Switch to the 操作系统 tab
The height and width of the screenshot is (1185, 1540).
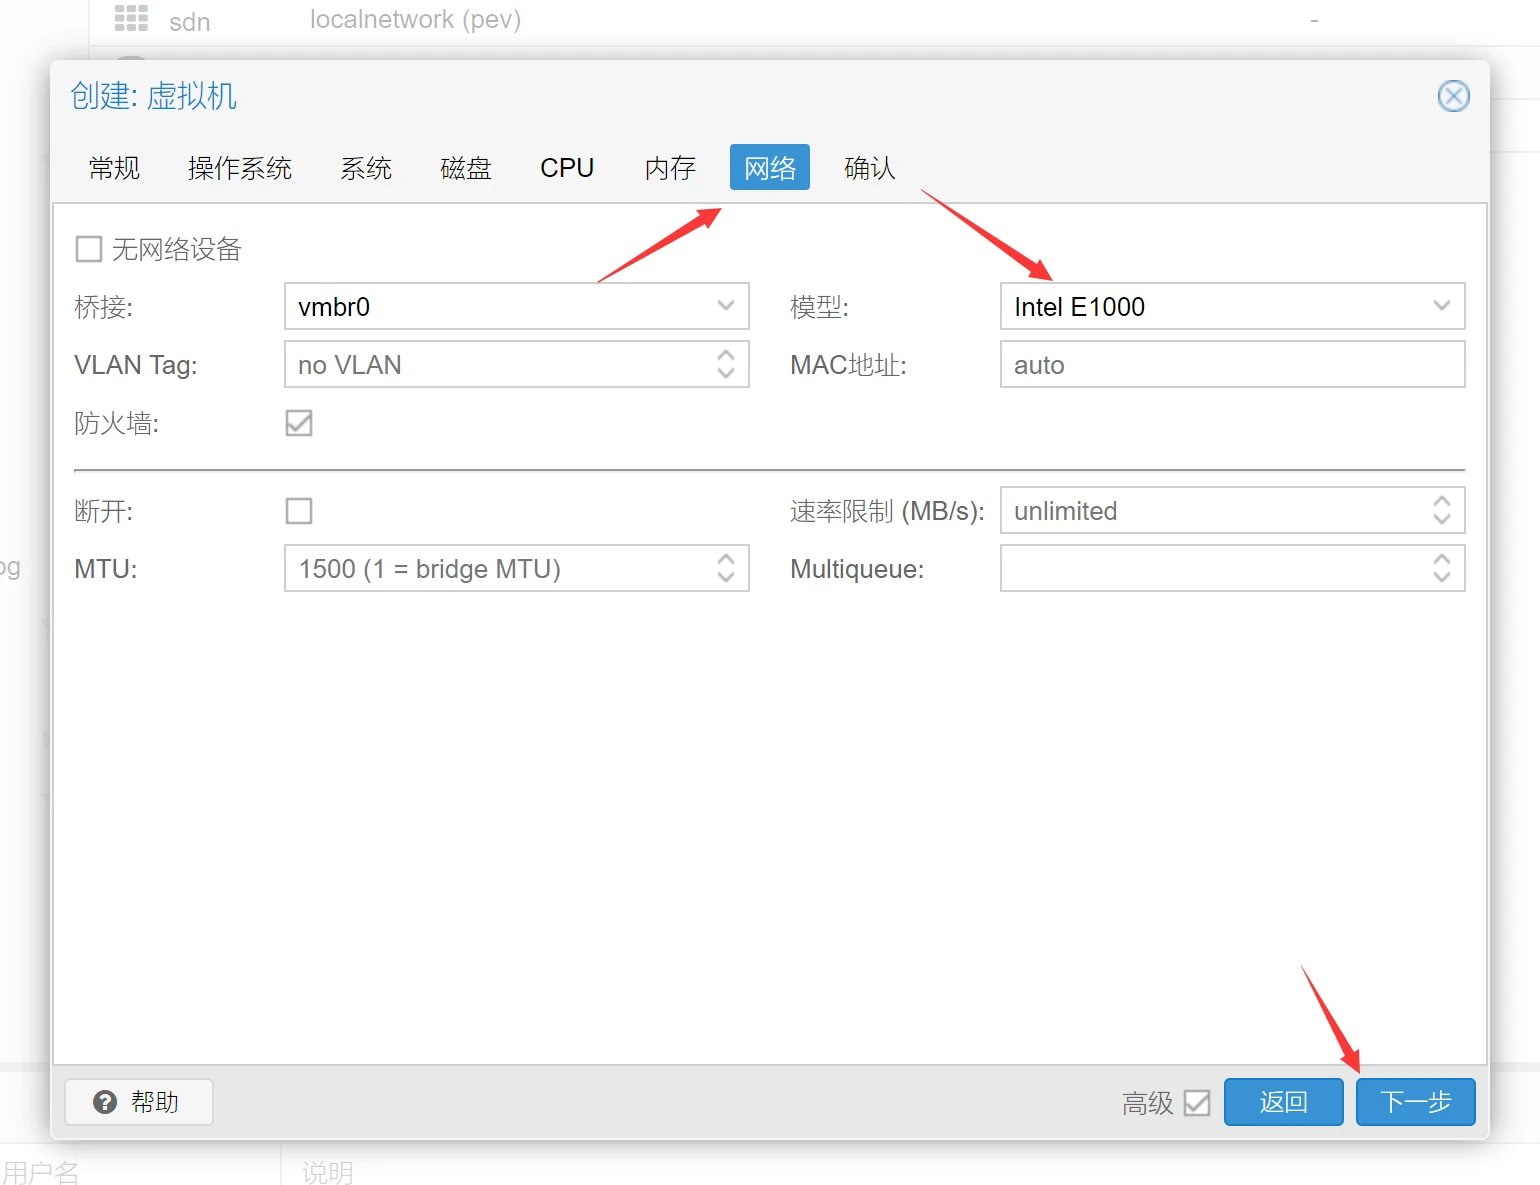click(x=240, y=167)
